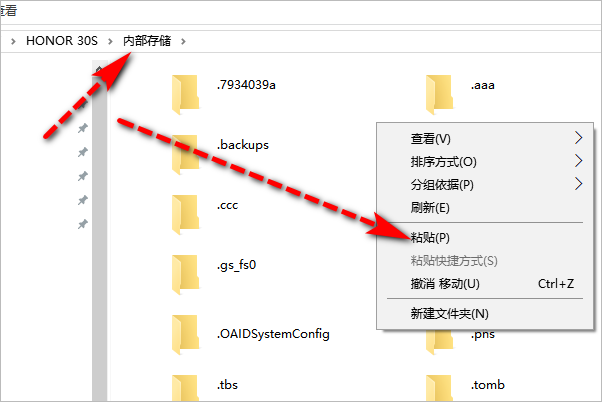Image resolution: width=602 pixels, height=402 pixels.
Task: Open chevron dropdown after HONOR 30S
Action: [x=110, y=41]
